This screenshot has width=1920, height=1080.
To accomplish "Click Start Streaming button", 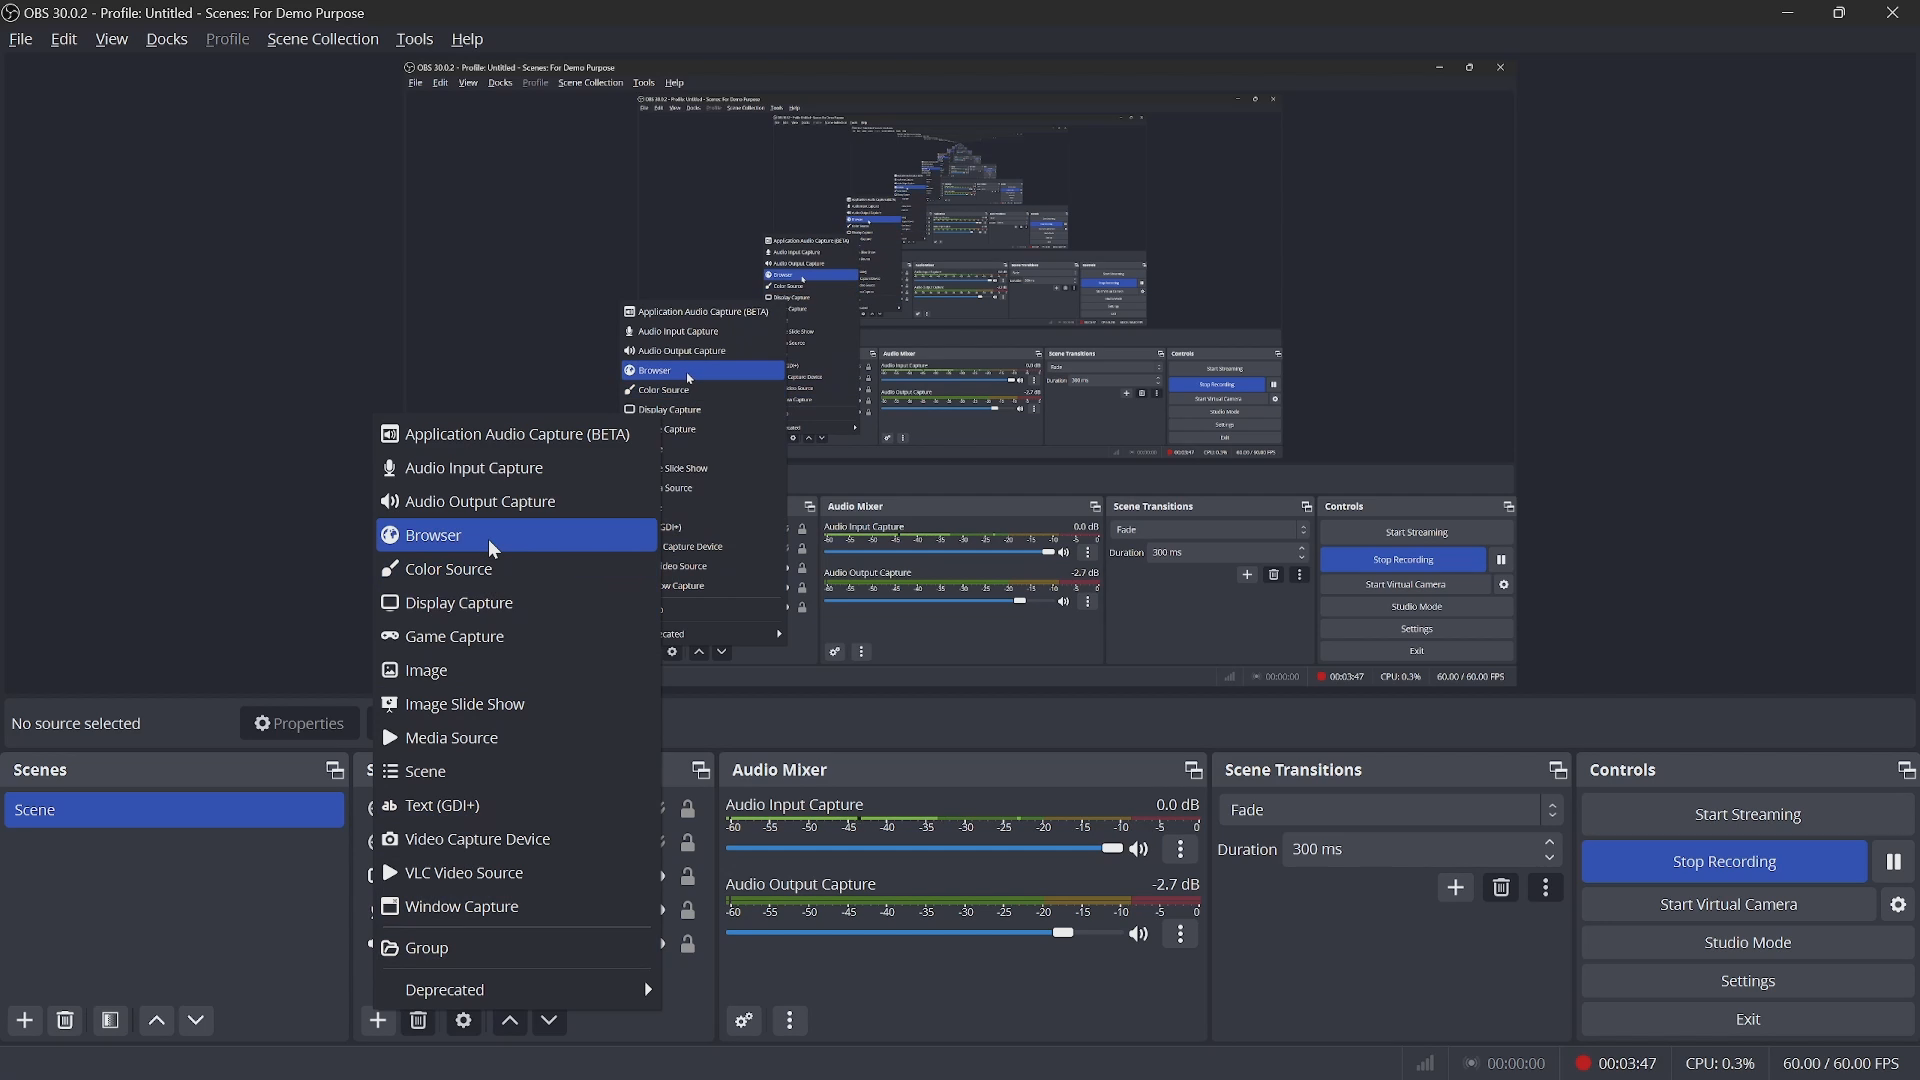I will 1748,815.
